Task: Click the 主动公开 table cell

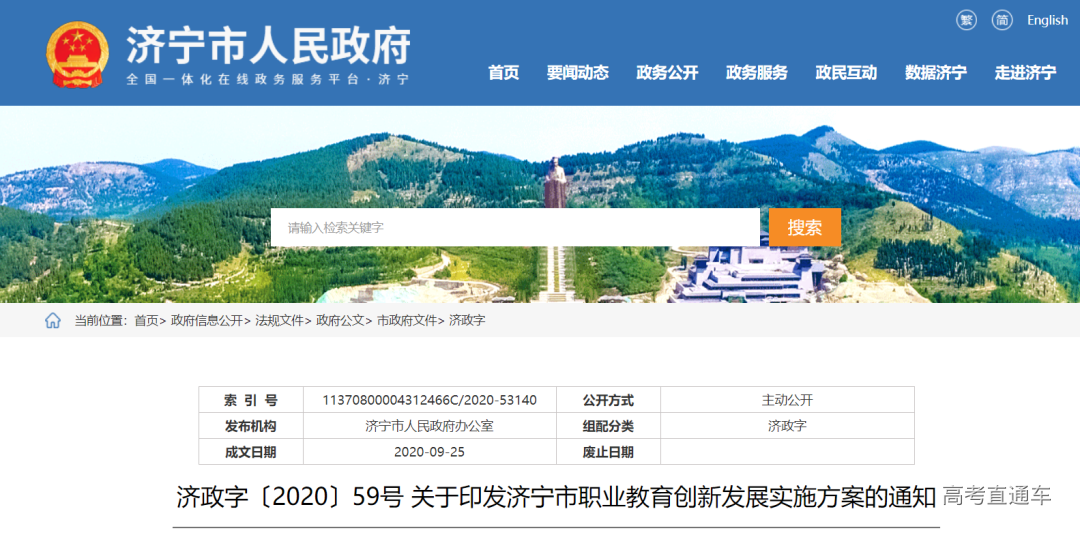Action: 787,400
